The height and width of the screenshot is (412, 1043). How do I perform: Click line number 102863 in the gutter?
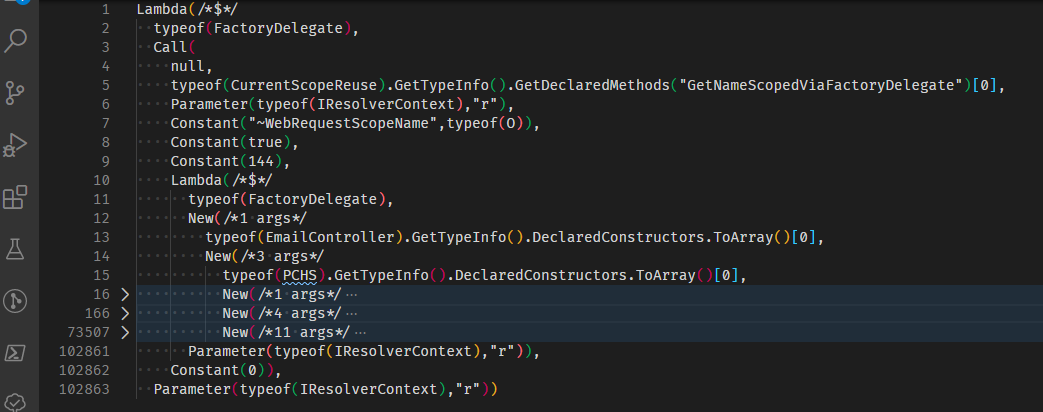(84, 389)
